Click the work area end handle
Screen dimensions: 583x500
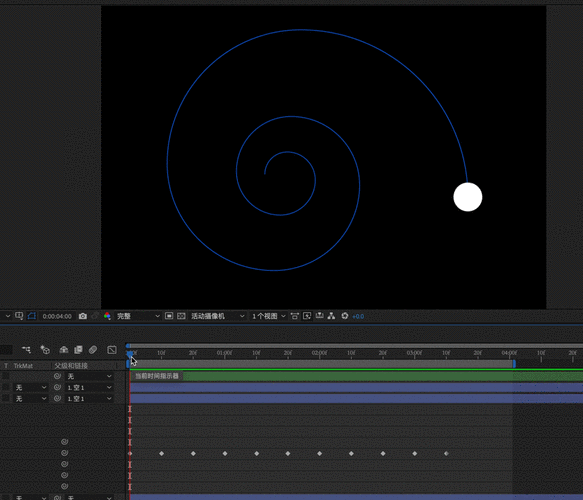pos(514,364)
